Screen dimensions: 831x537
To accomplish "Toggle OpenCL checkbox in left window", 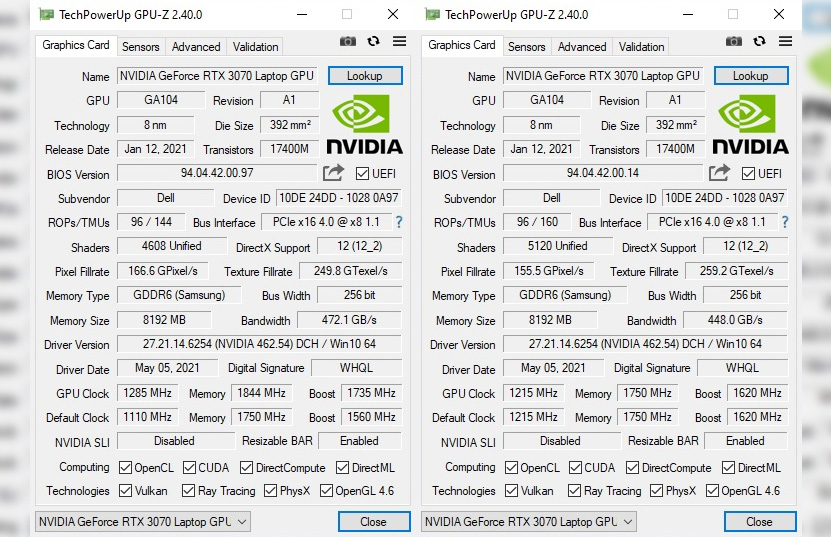I will pos(126,468).
